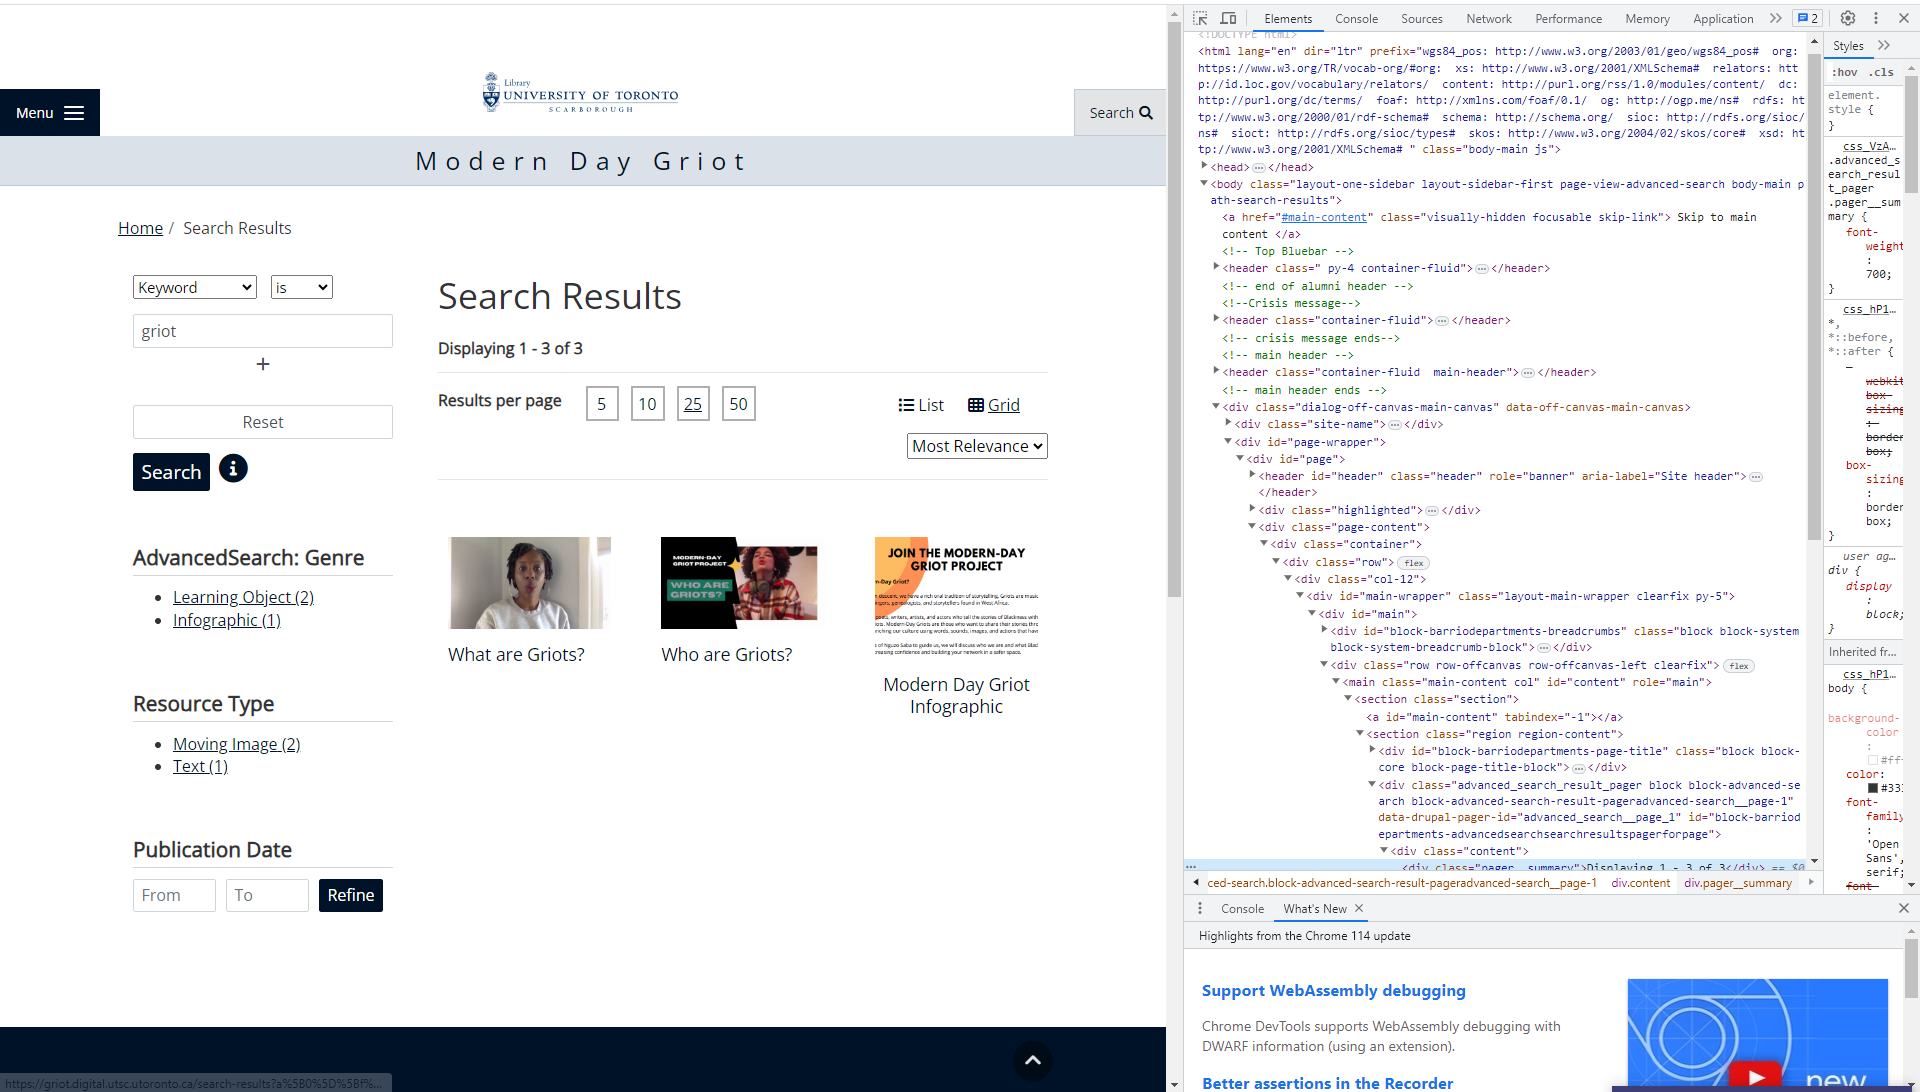Screen dimensions: 1920x1092
Task: Open the Modern Day Griot Infographic thumbnail
Action: pyautogui.click(x=957, y=597)
